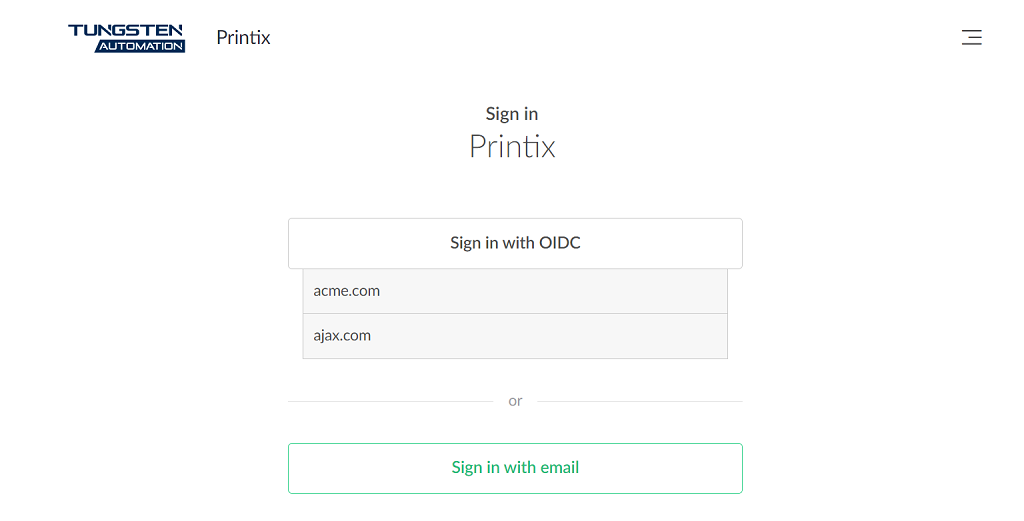
Task: Click the large Printix title
Action: pyautogui.click(x=512, y=147)
